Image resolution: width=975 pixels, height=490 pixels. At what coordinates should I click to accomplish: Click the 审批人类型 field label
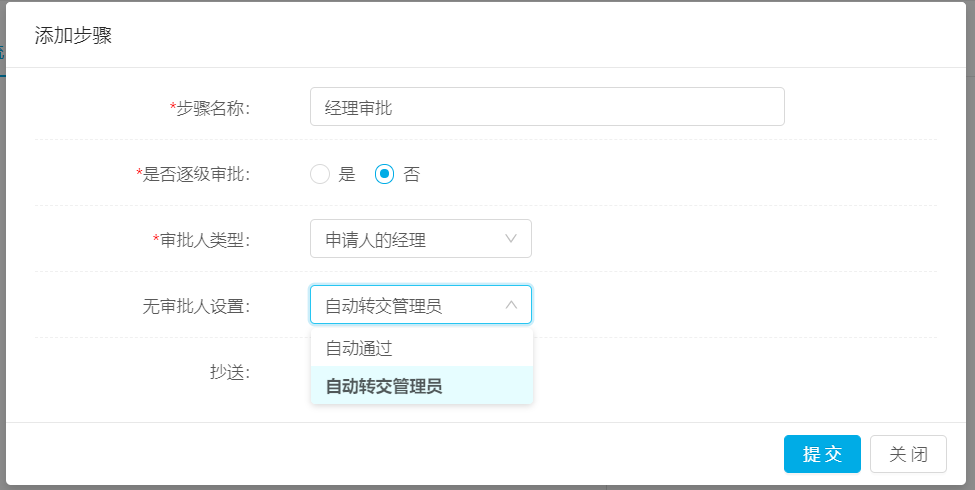pos(205,240)
